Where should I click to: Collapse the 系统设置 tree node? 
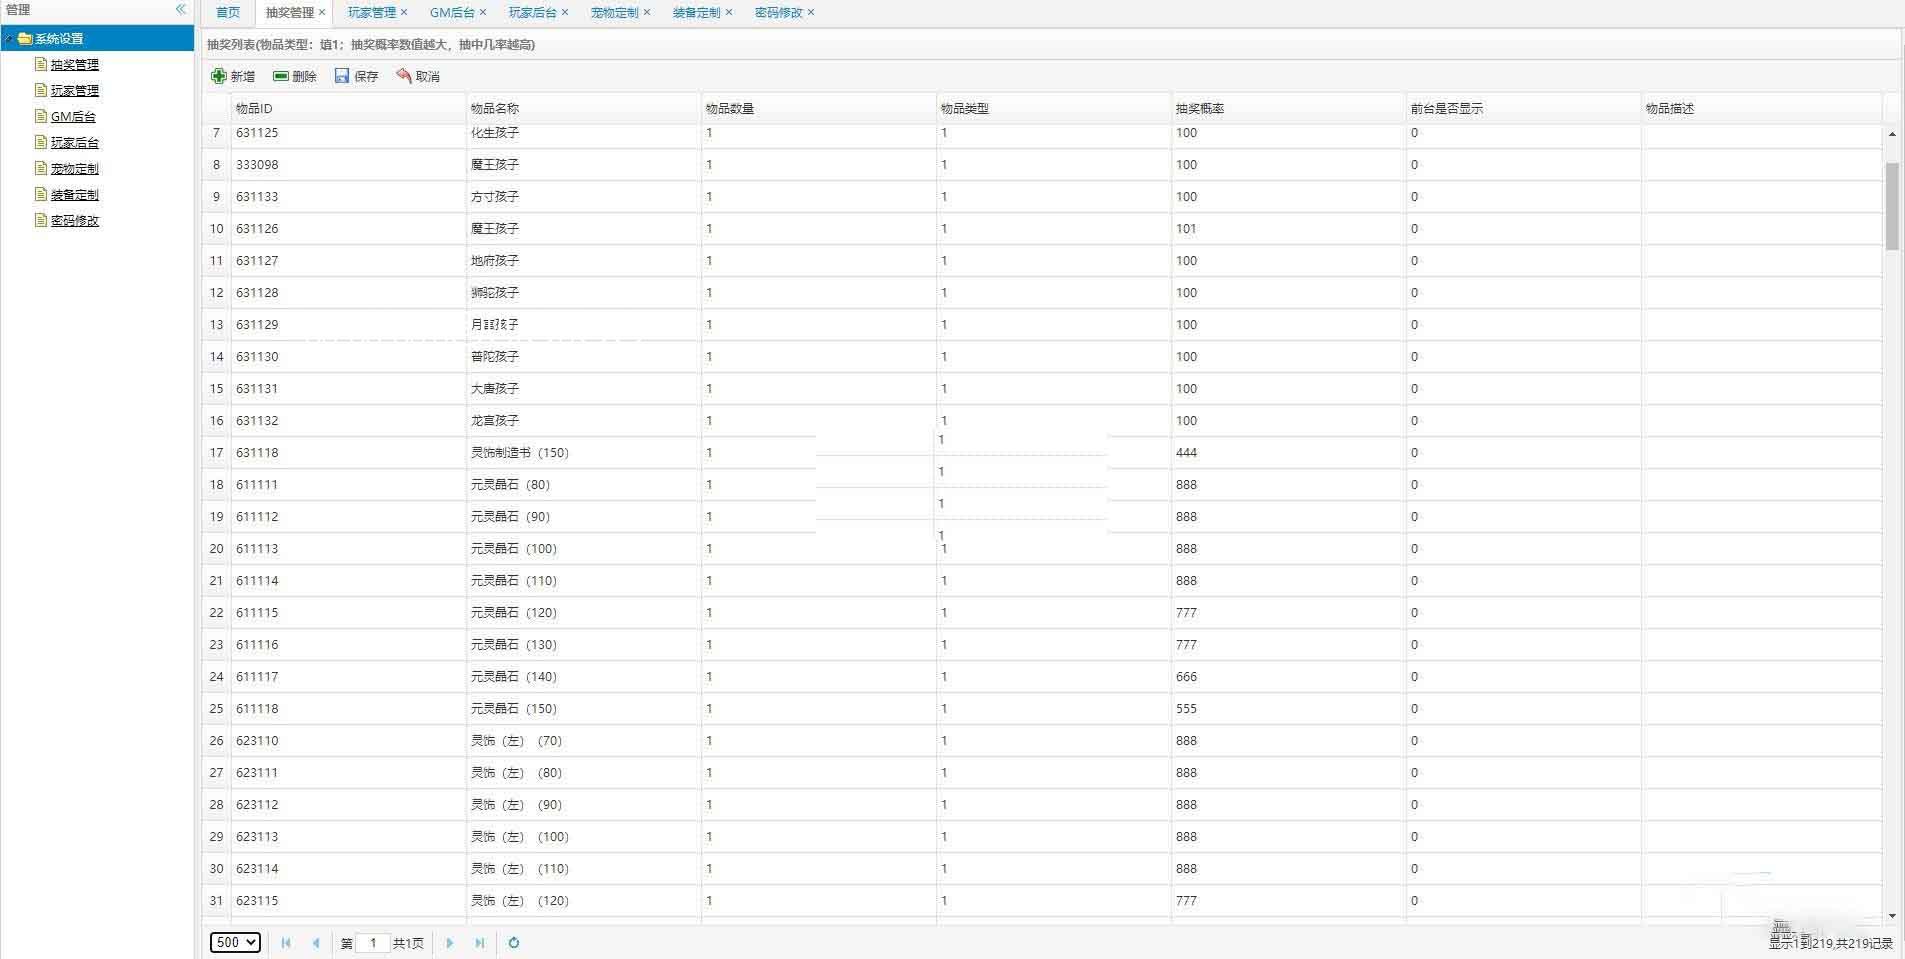[8, 39]
